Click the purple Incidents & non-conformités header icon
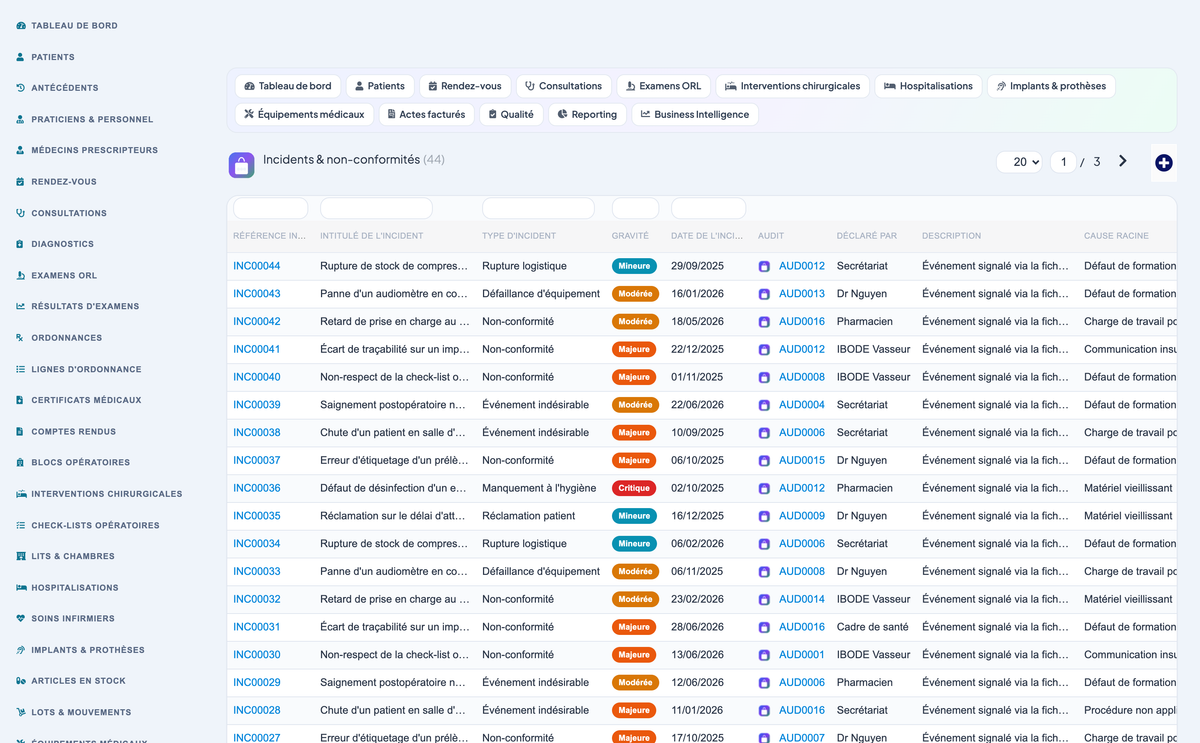The width and height of the screenshot is (1200, 743). click(x=241, y=165)
